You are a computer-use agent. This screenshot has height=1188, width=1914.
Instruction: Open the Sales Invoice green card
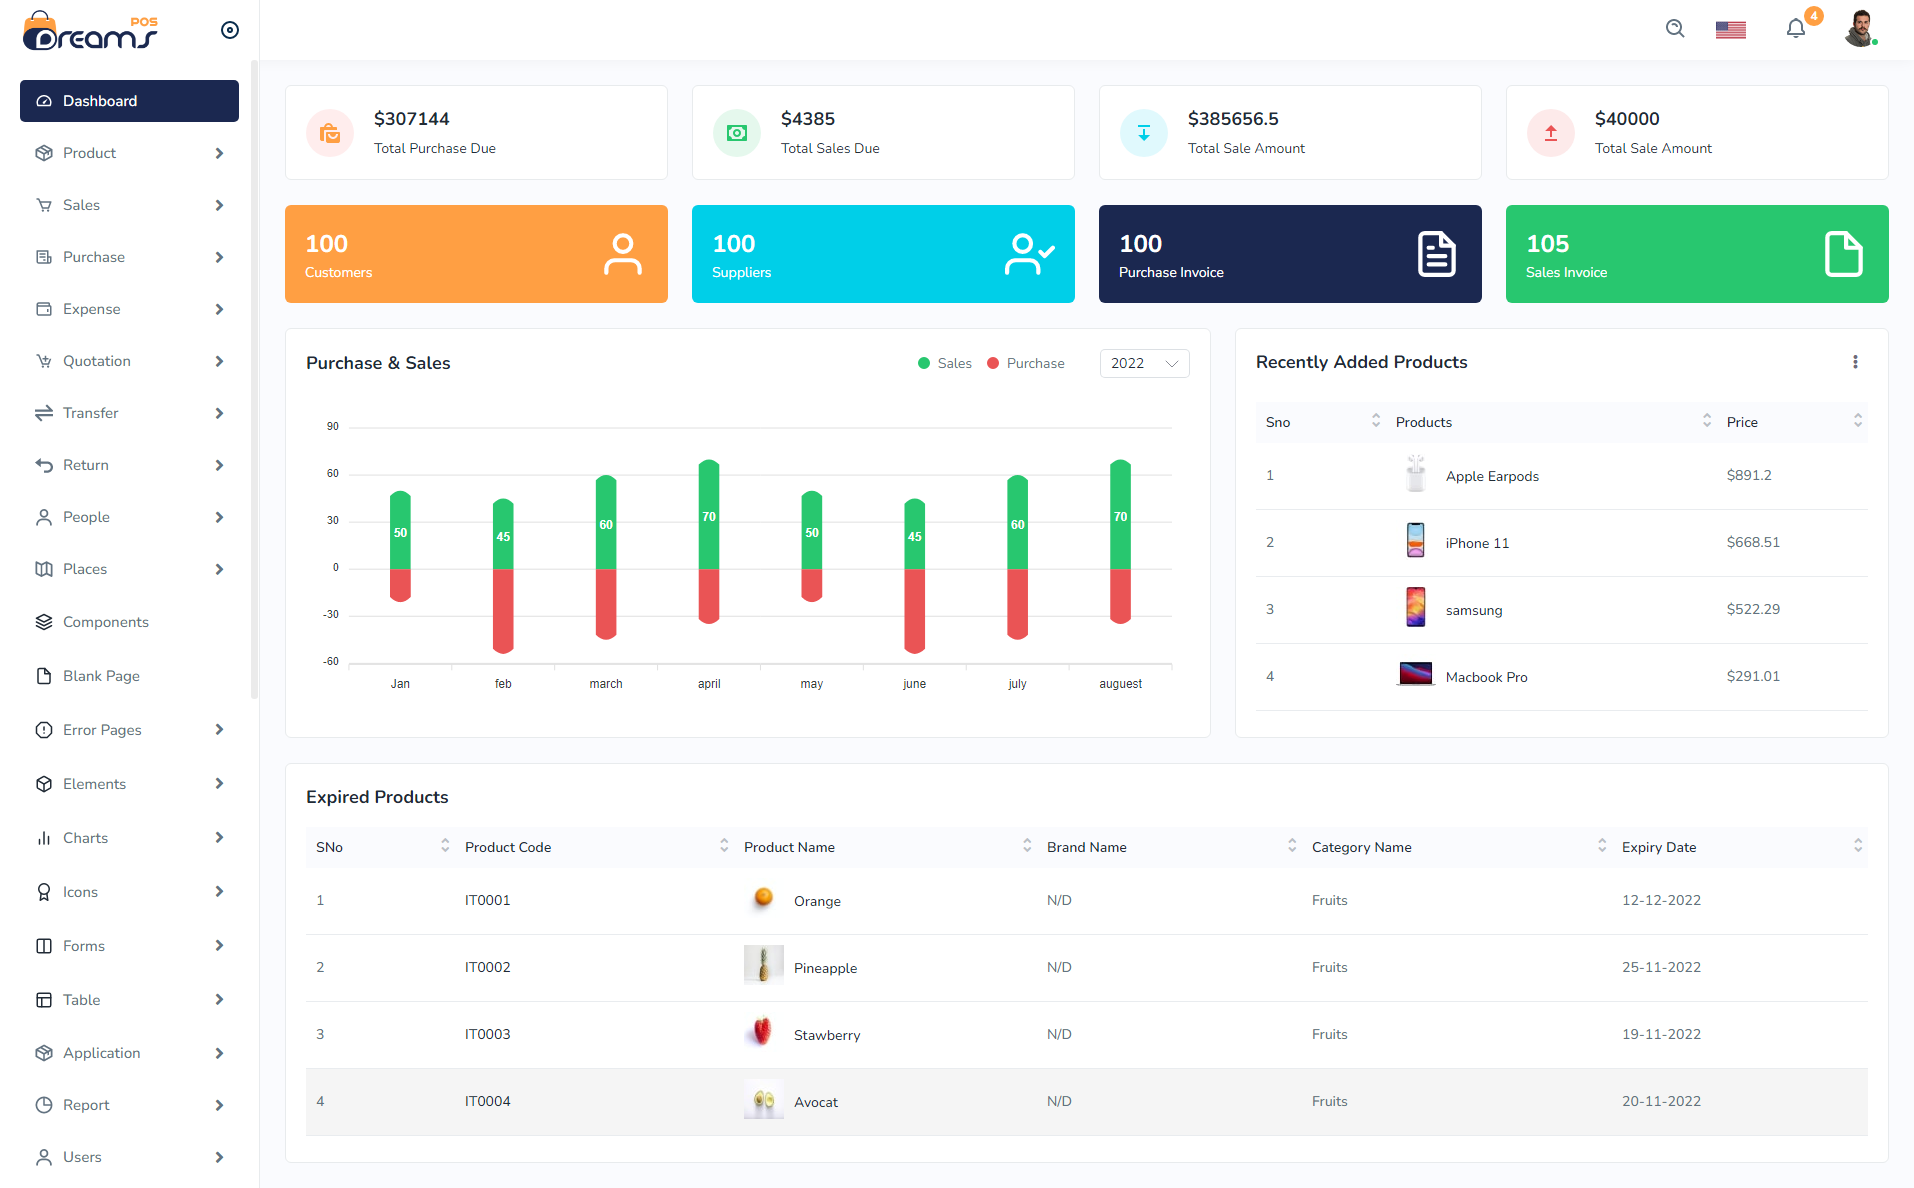1697,254
